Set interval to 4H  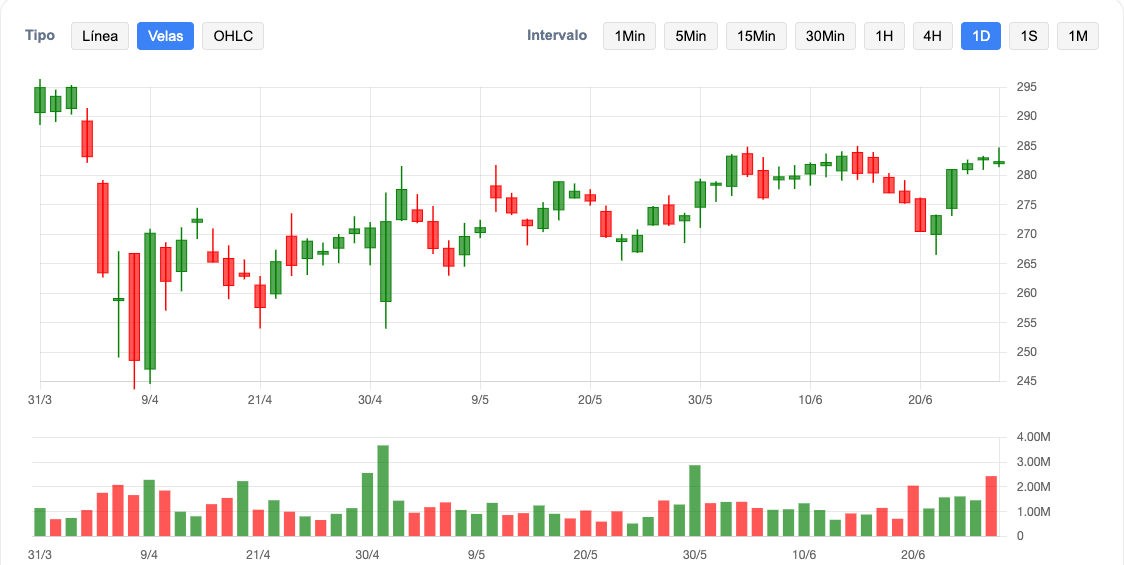coord(933,36)
